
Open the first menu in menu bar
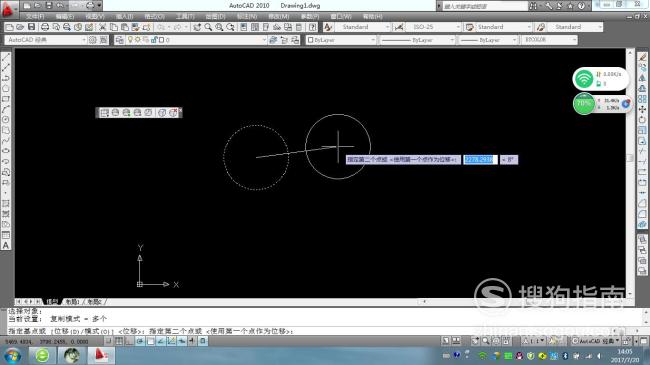tap(35, 16)
